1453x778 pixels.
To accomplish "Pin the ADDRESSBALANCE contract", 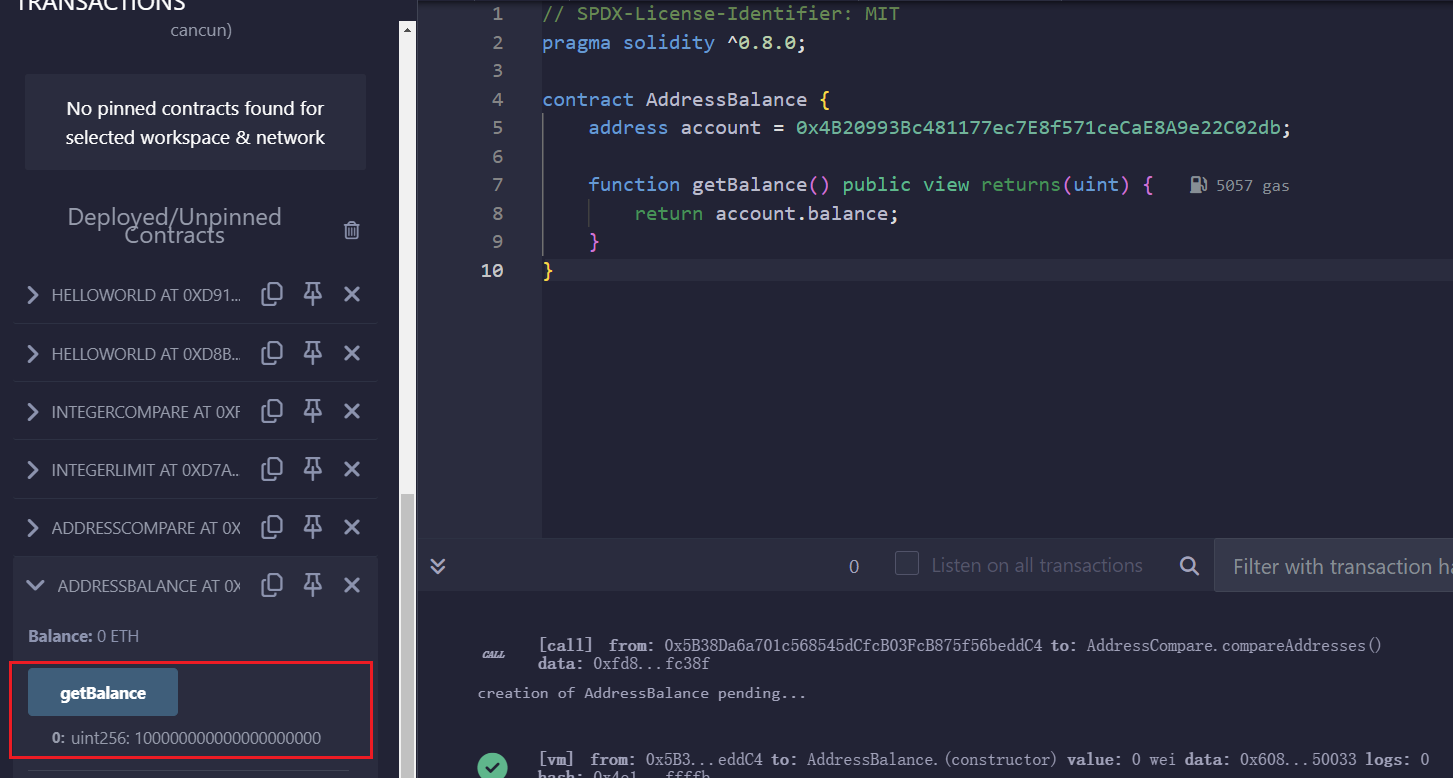I will 312,585.
